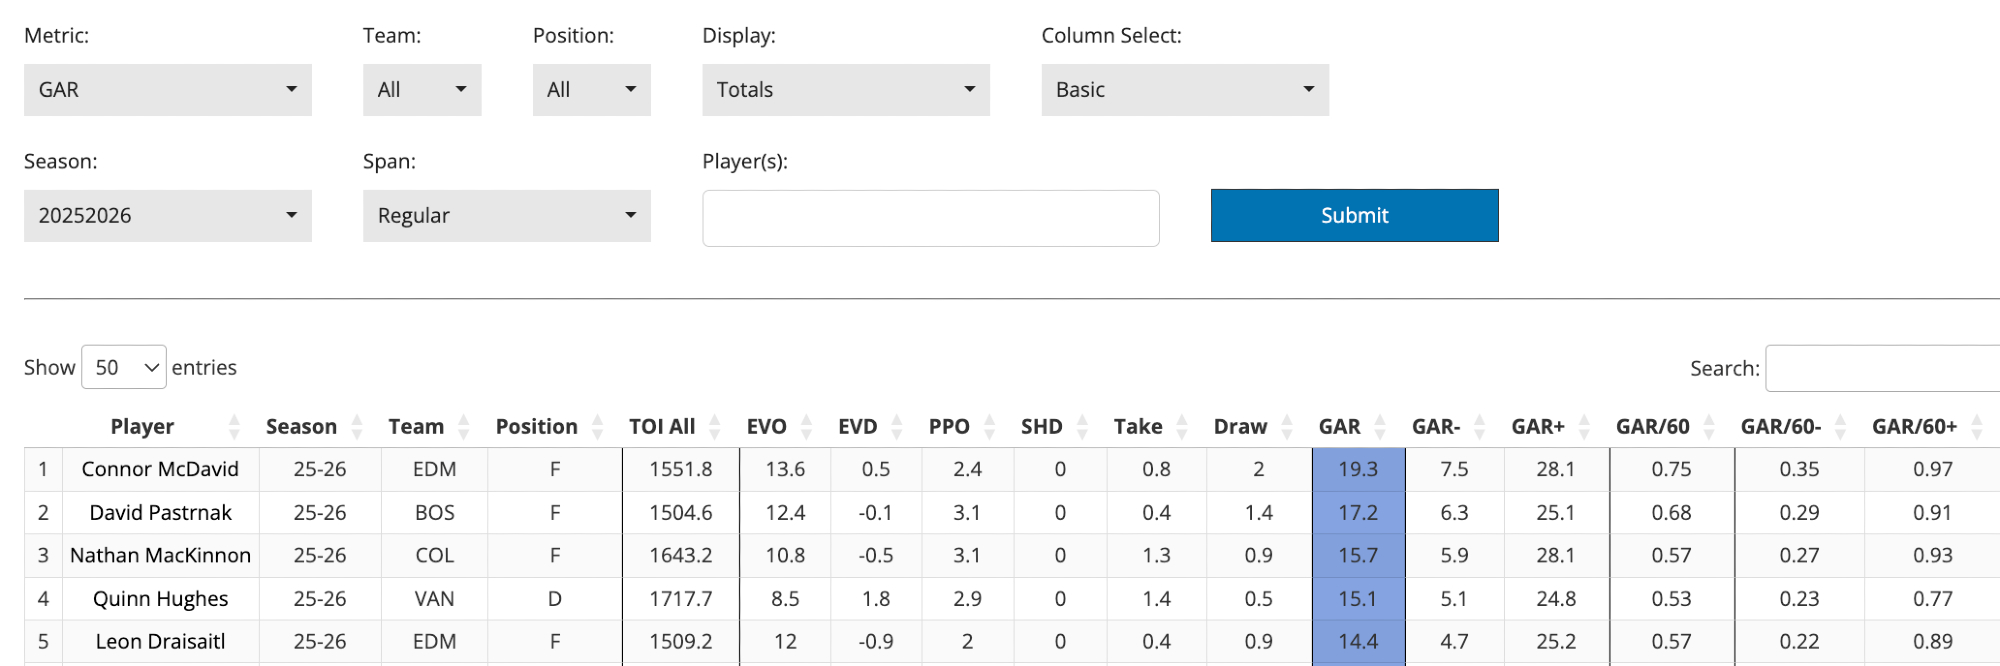Open the Show entries count selector
2000x666 pixels.
124,368
